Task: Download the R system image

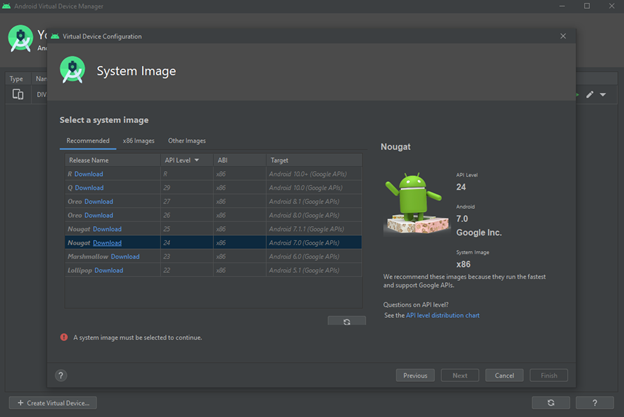Action: (89, 174)
